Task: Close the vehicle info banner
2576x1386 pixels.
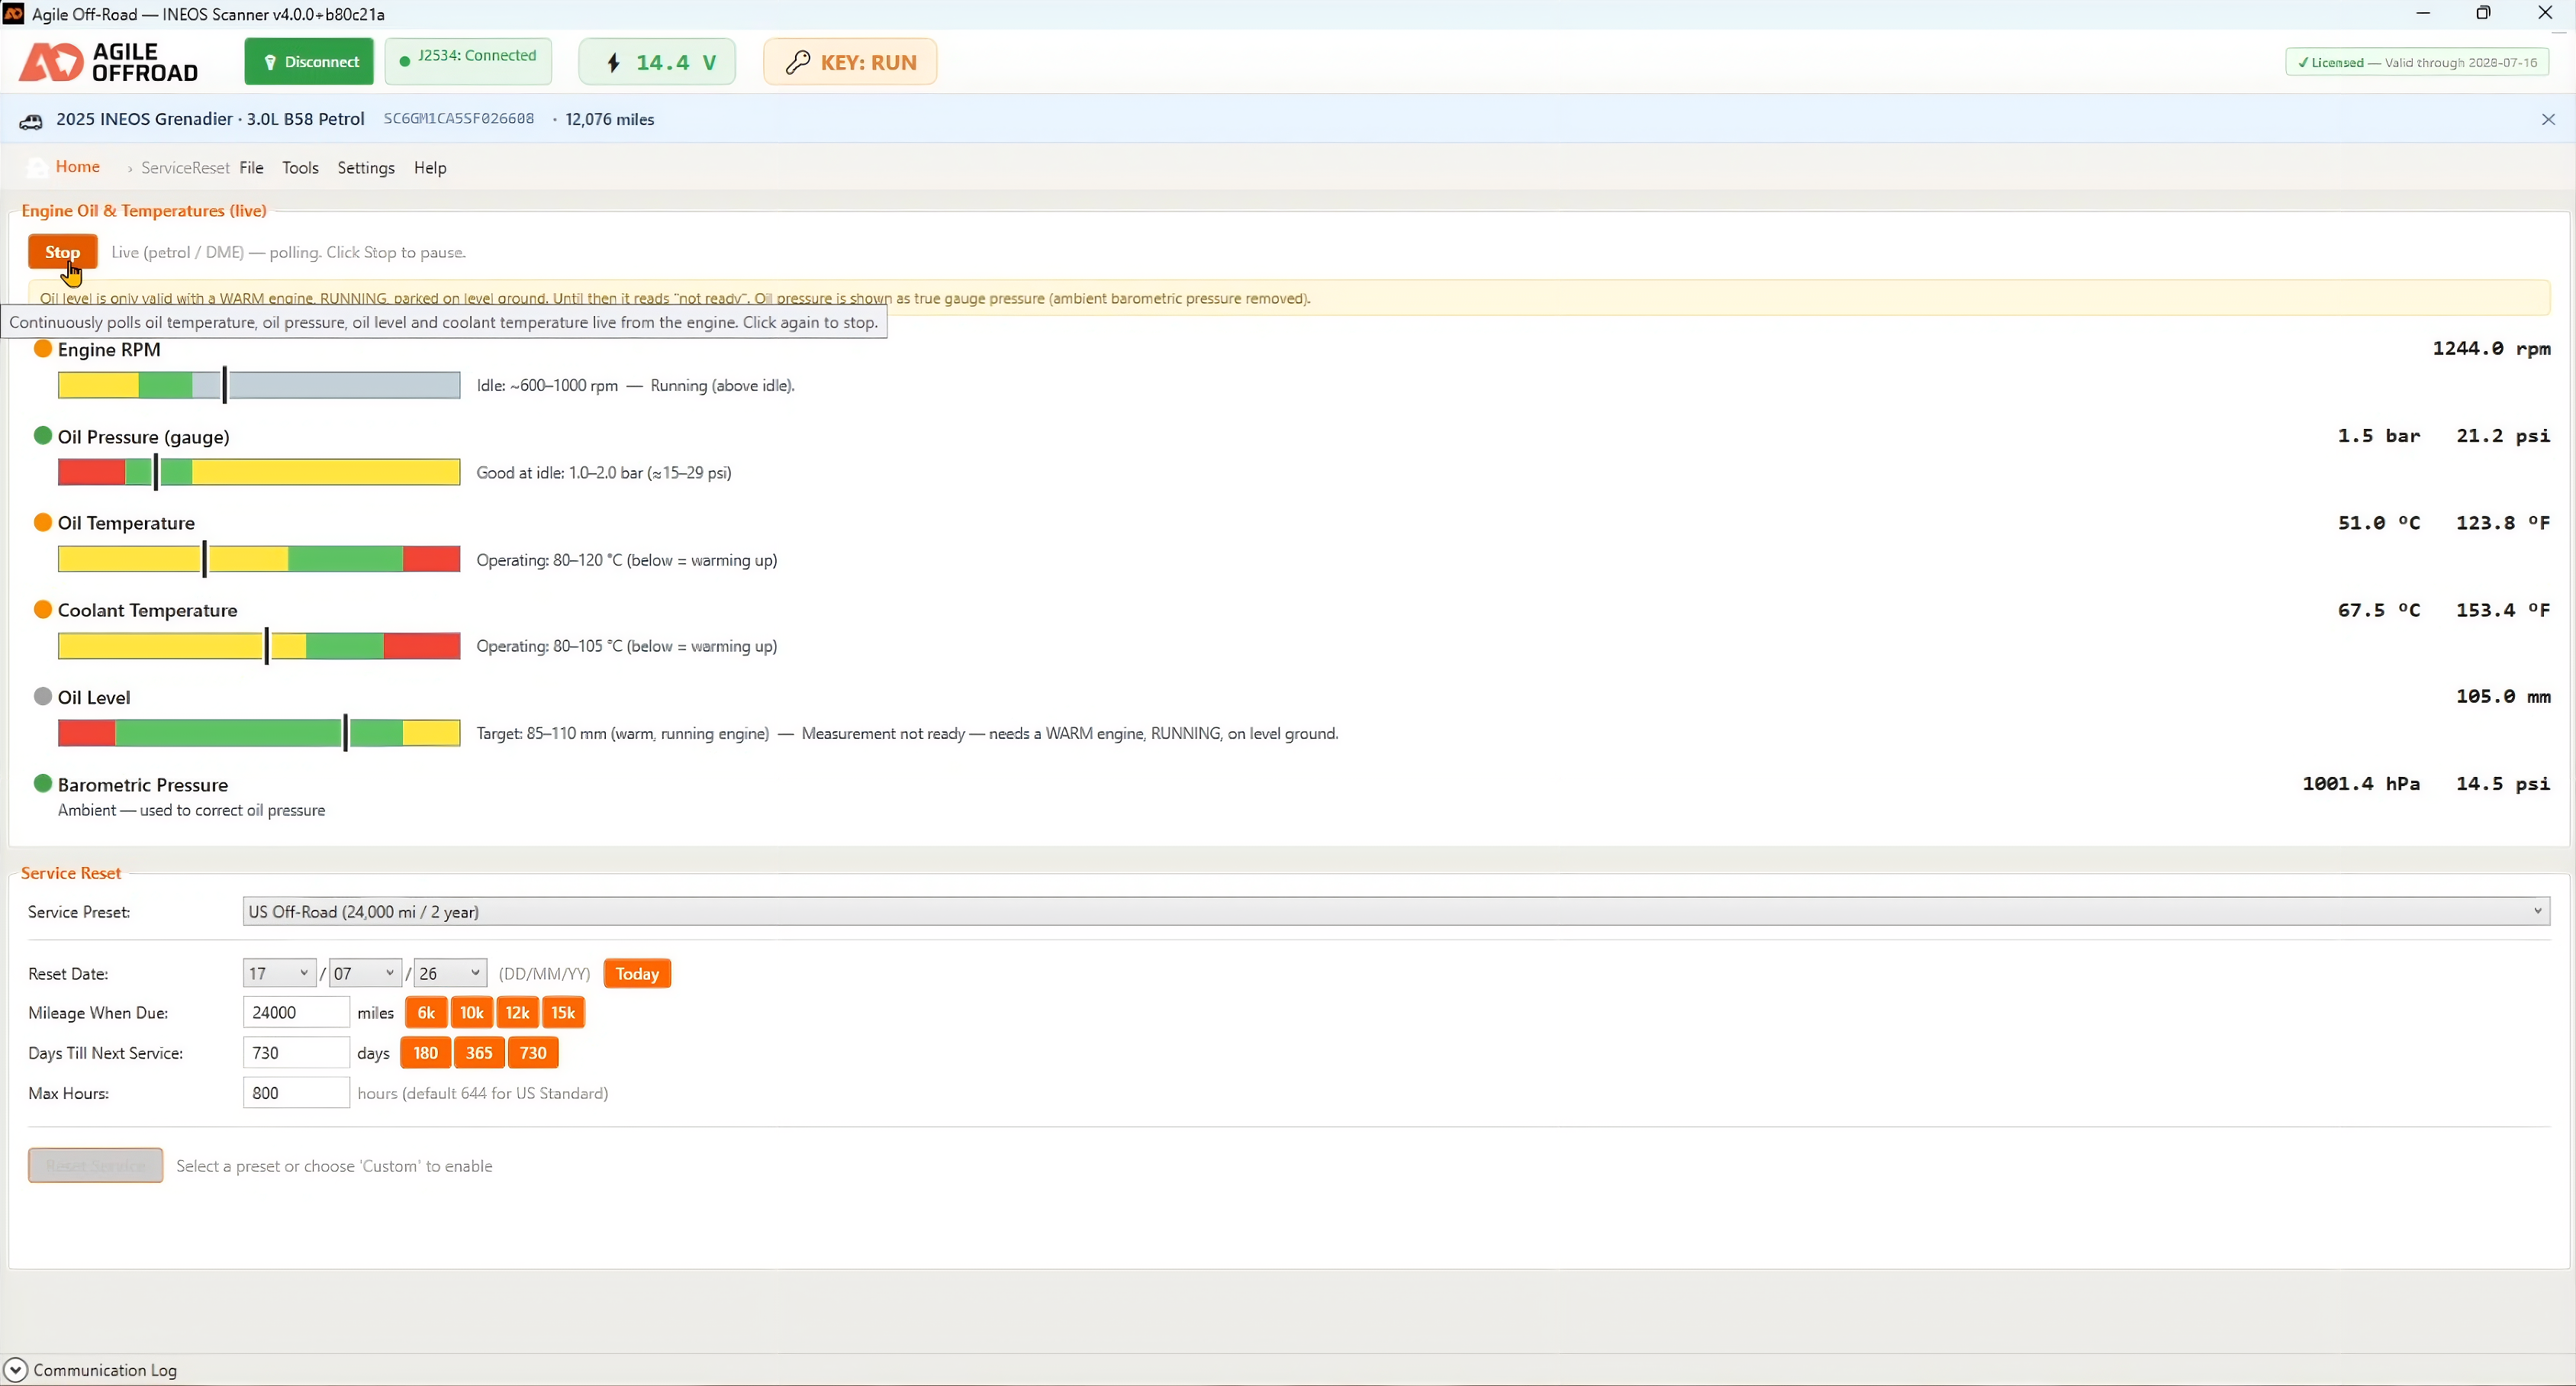Action: point(2548,120)
